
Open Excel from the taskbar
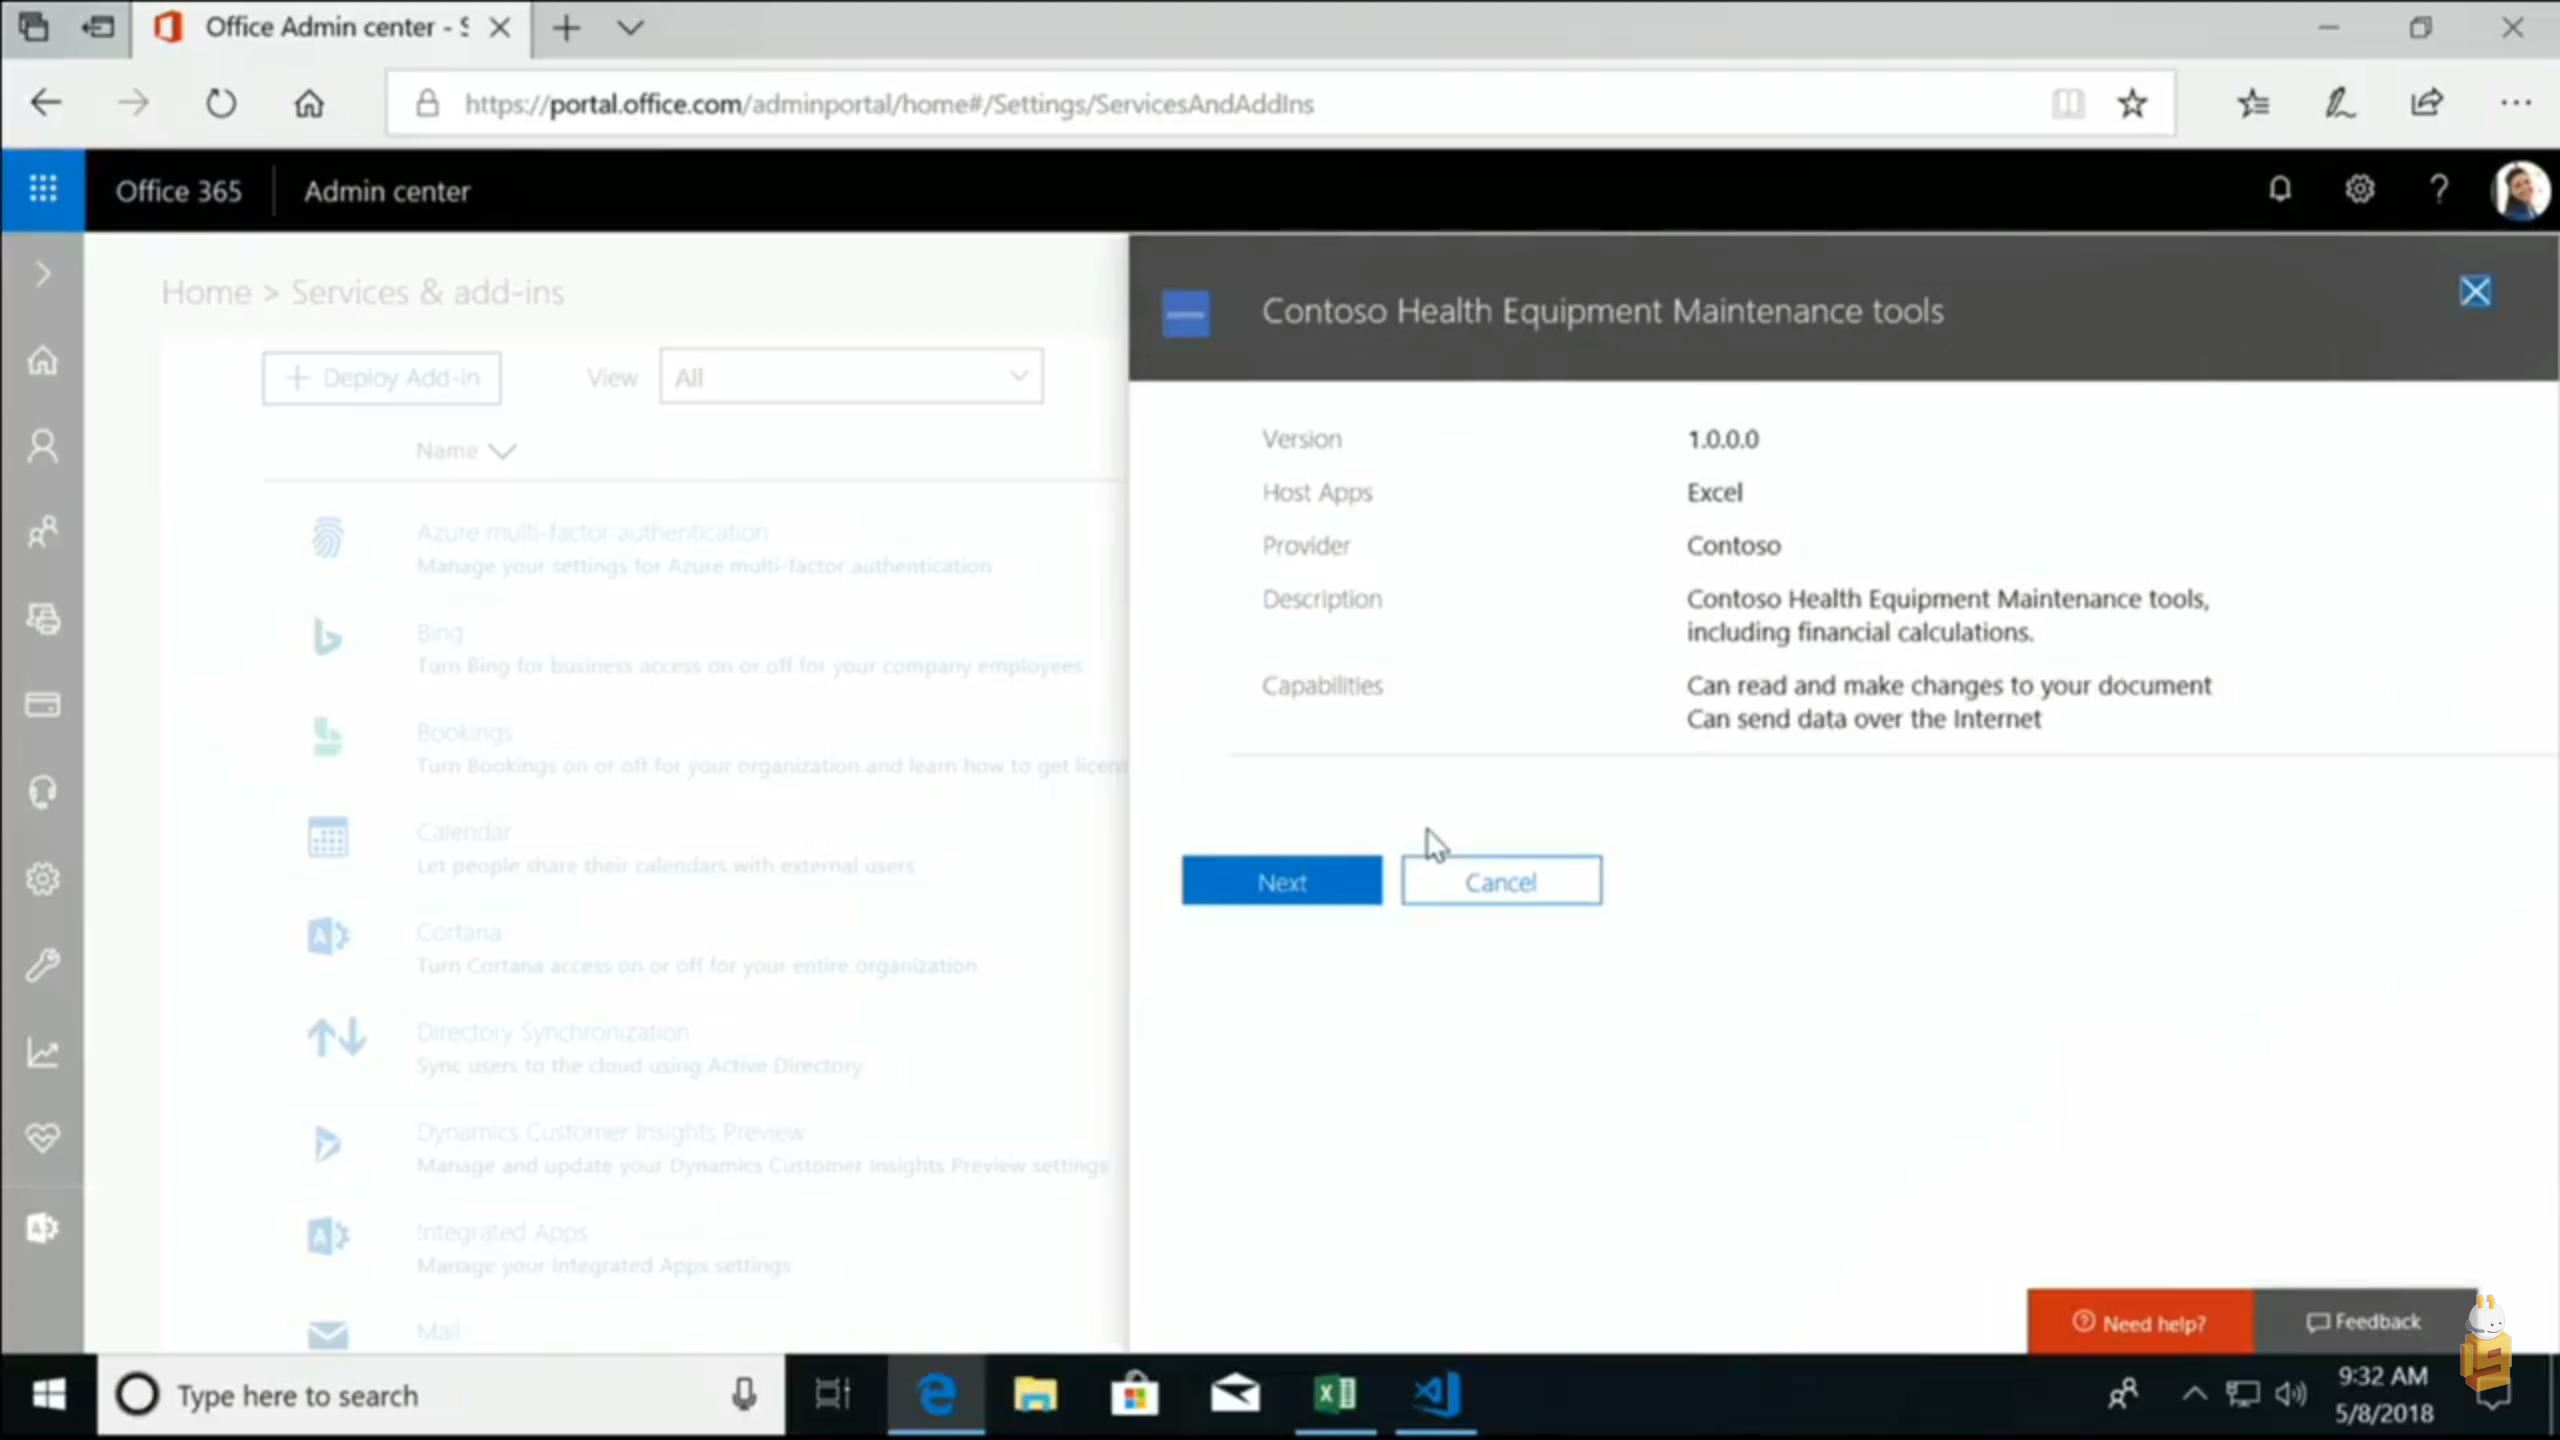click(x=1335, y=1394)
